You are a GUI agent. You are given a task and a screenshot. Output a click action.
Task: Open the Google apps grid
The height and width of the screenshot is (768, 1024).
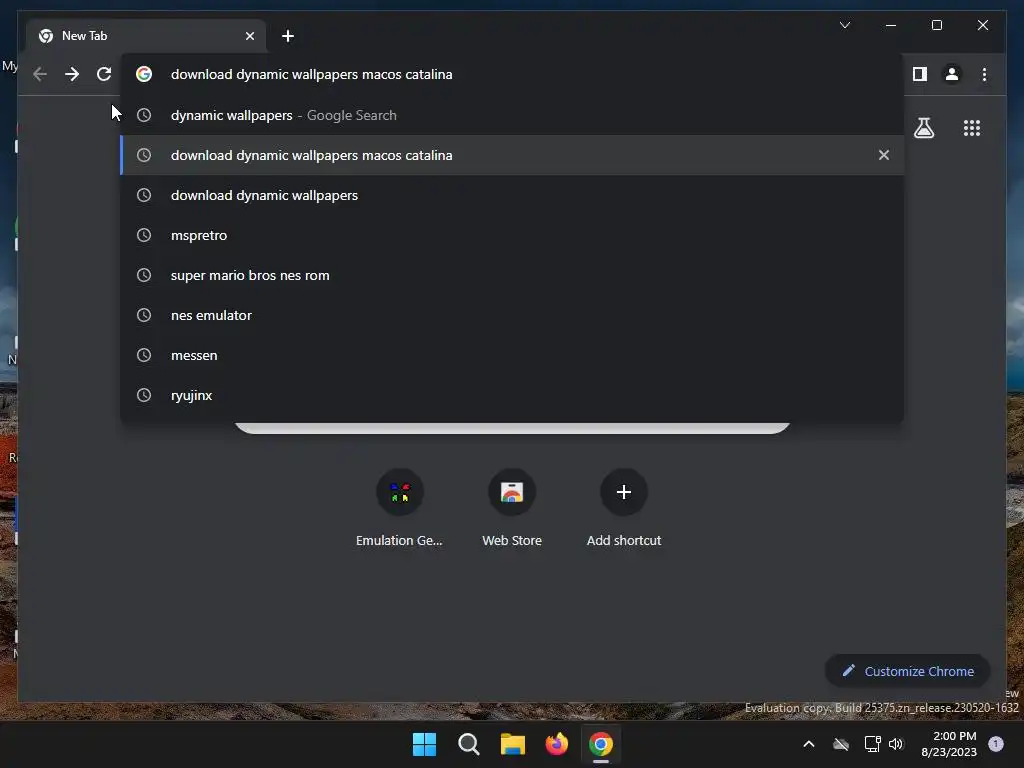(972, 128)
